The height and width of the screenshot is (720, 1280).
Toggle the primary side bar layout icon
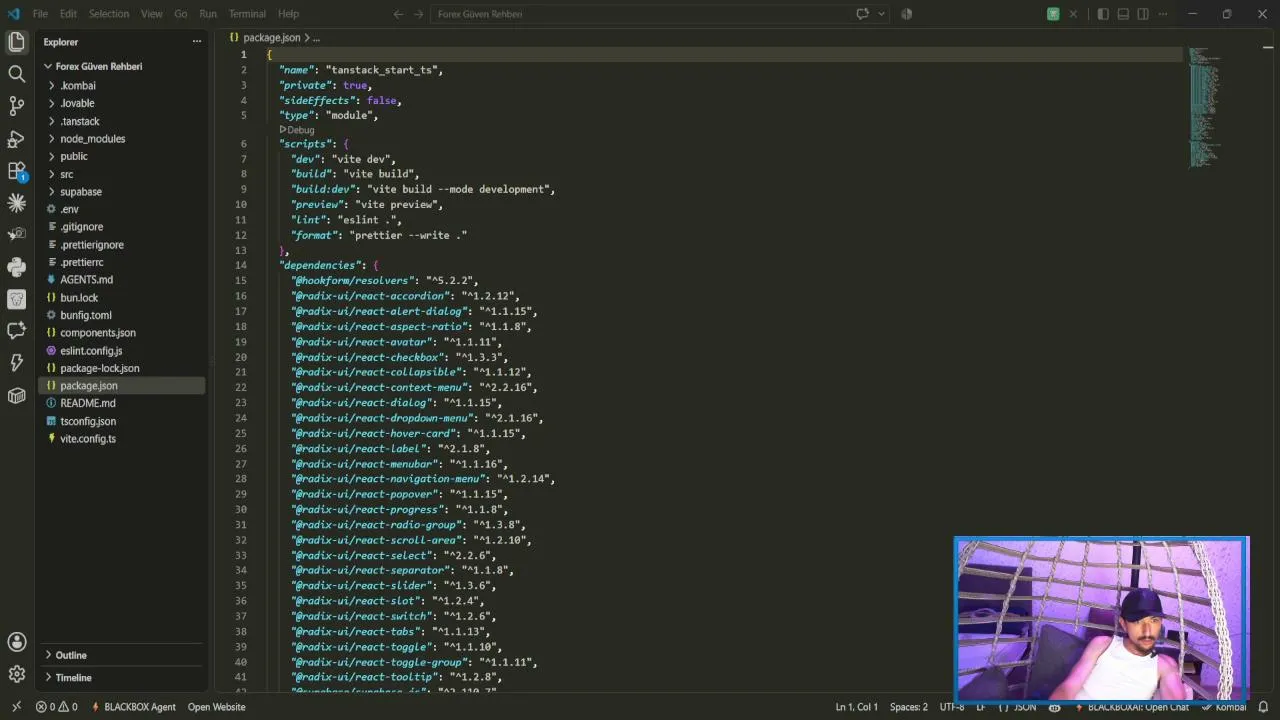tap(1103, 14)
